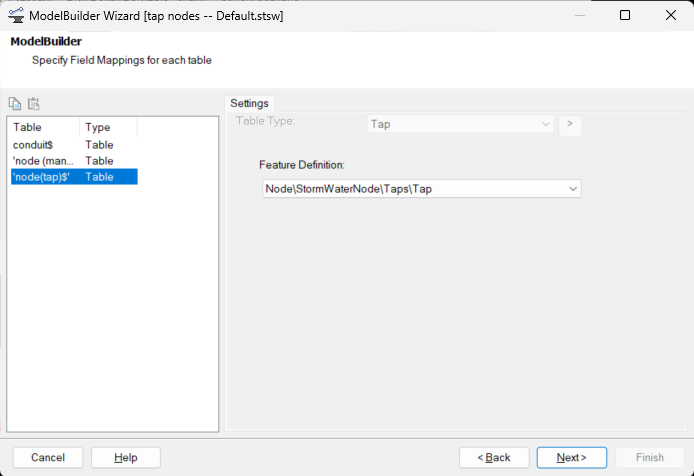Click the Table column header
The image size is (694, 476).
[x=44, y=127]
